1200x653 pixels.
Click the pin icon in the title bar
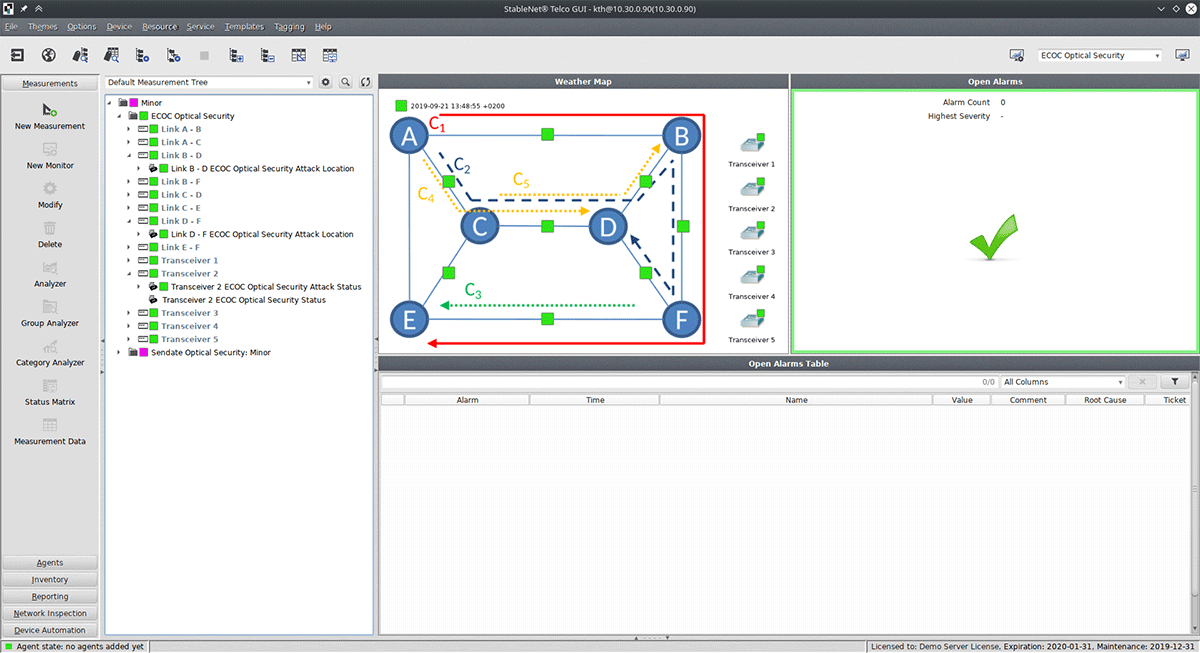coord(22,8)
